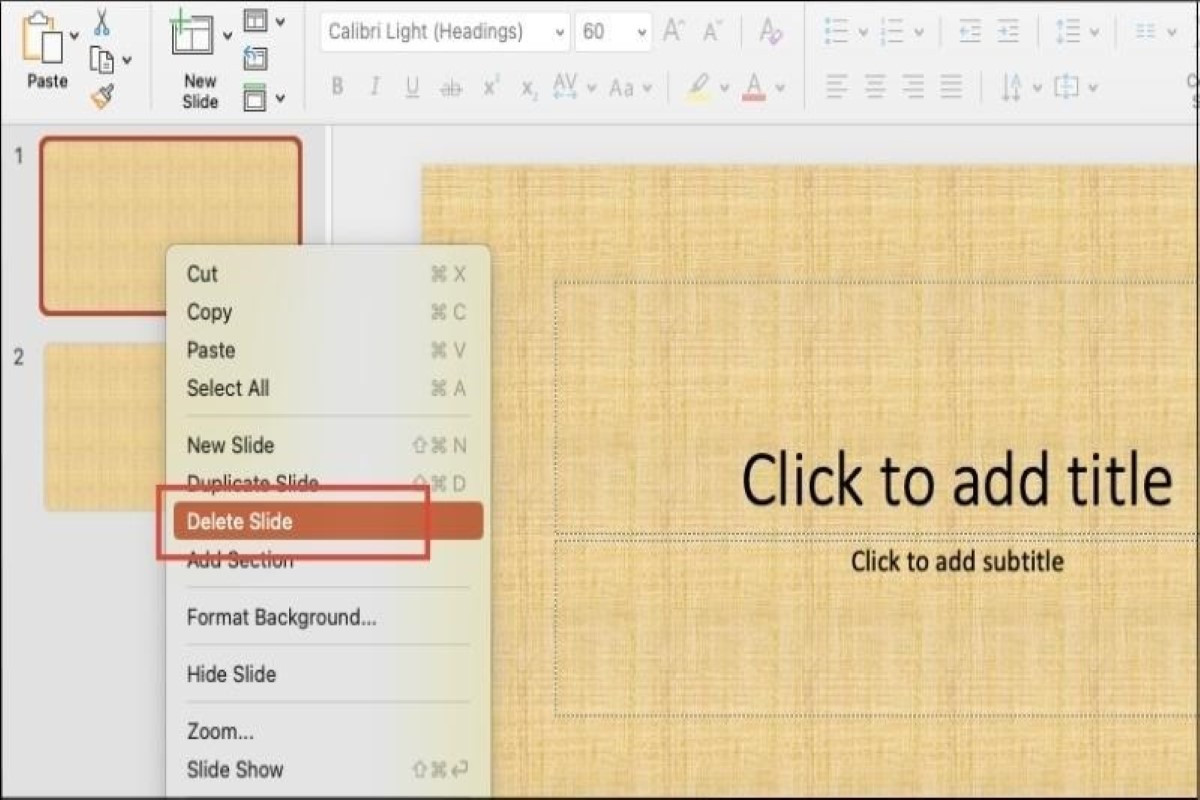Open the font color dropdown arrow
This screenshot has width=1200, height=800.
tap(781, 88)
